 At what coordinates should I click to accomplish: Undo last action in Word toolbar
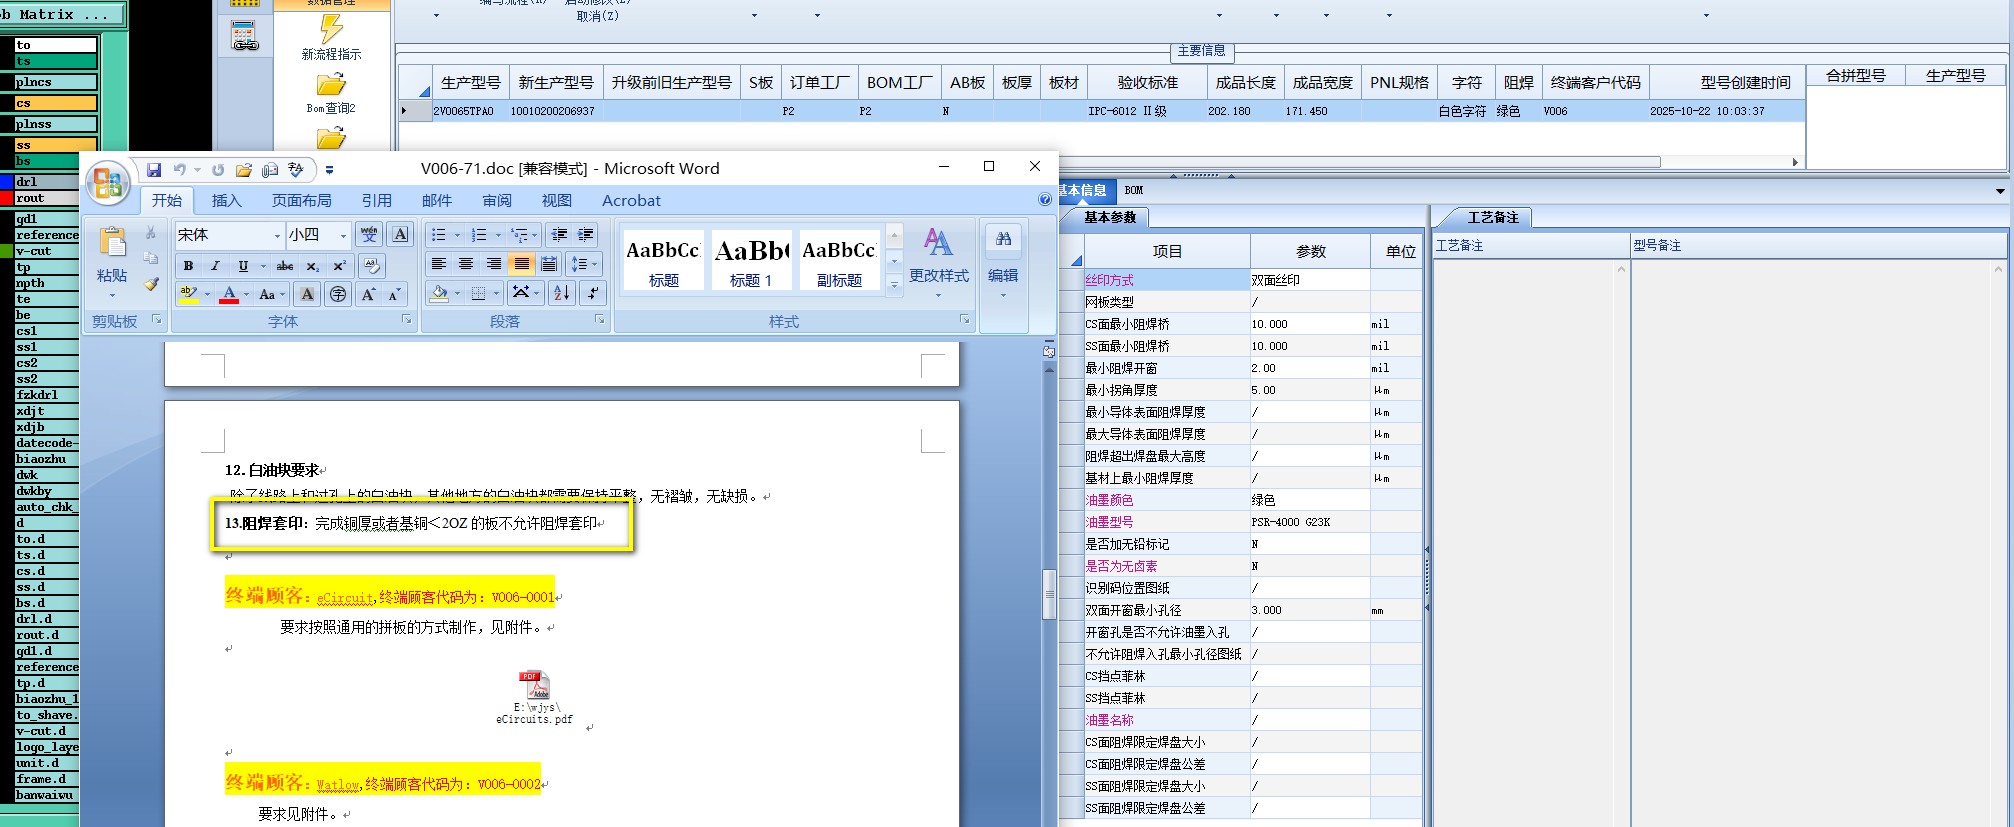180,170
